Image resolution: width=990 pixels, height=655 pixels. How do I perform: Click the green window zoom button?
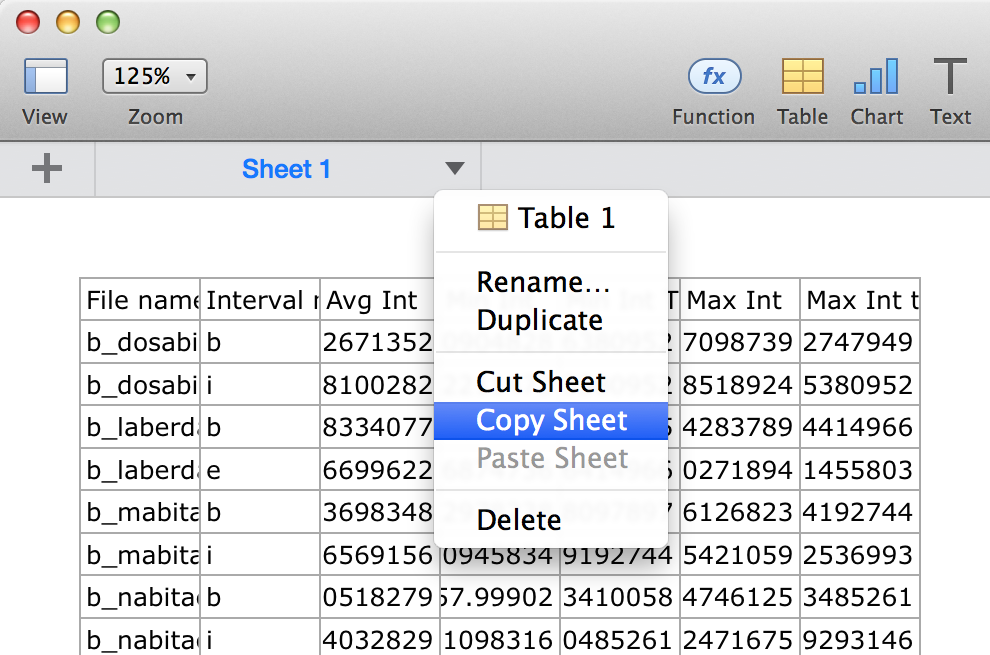click(x=106, y=21)
